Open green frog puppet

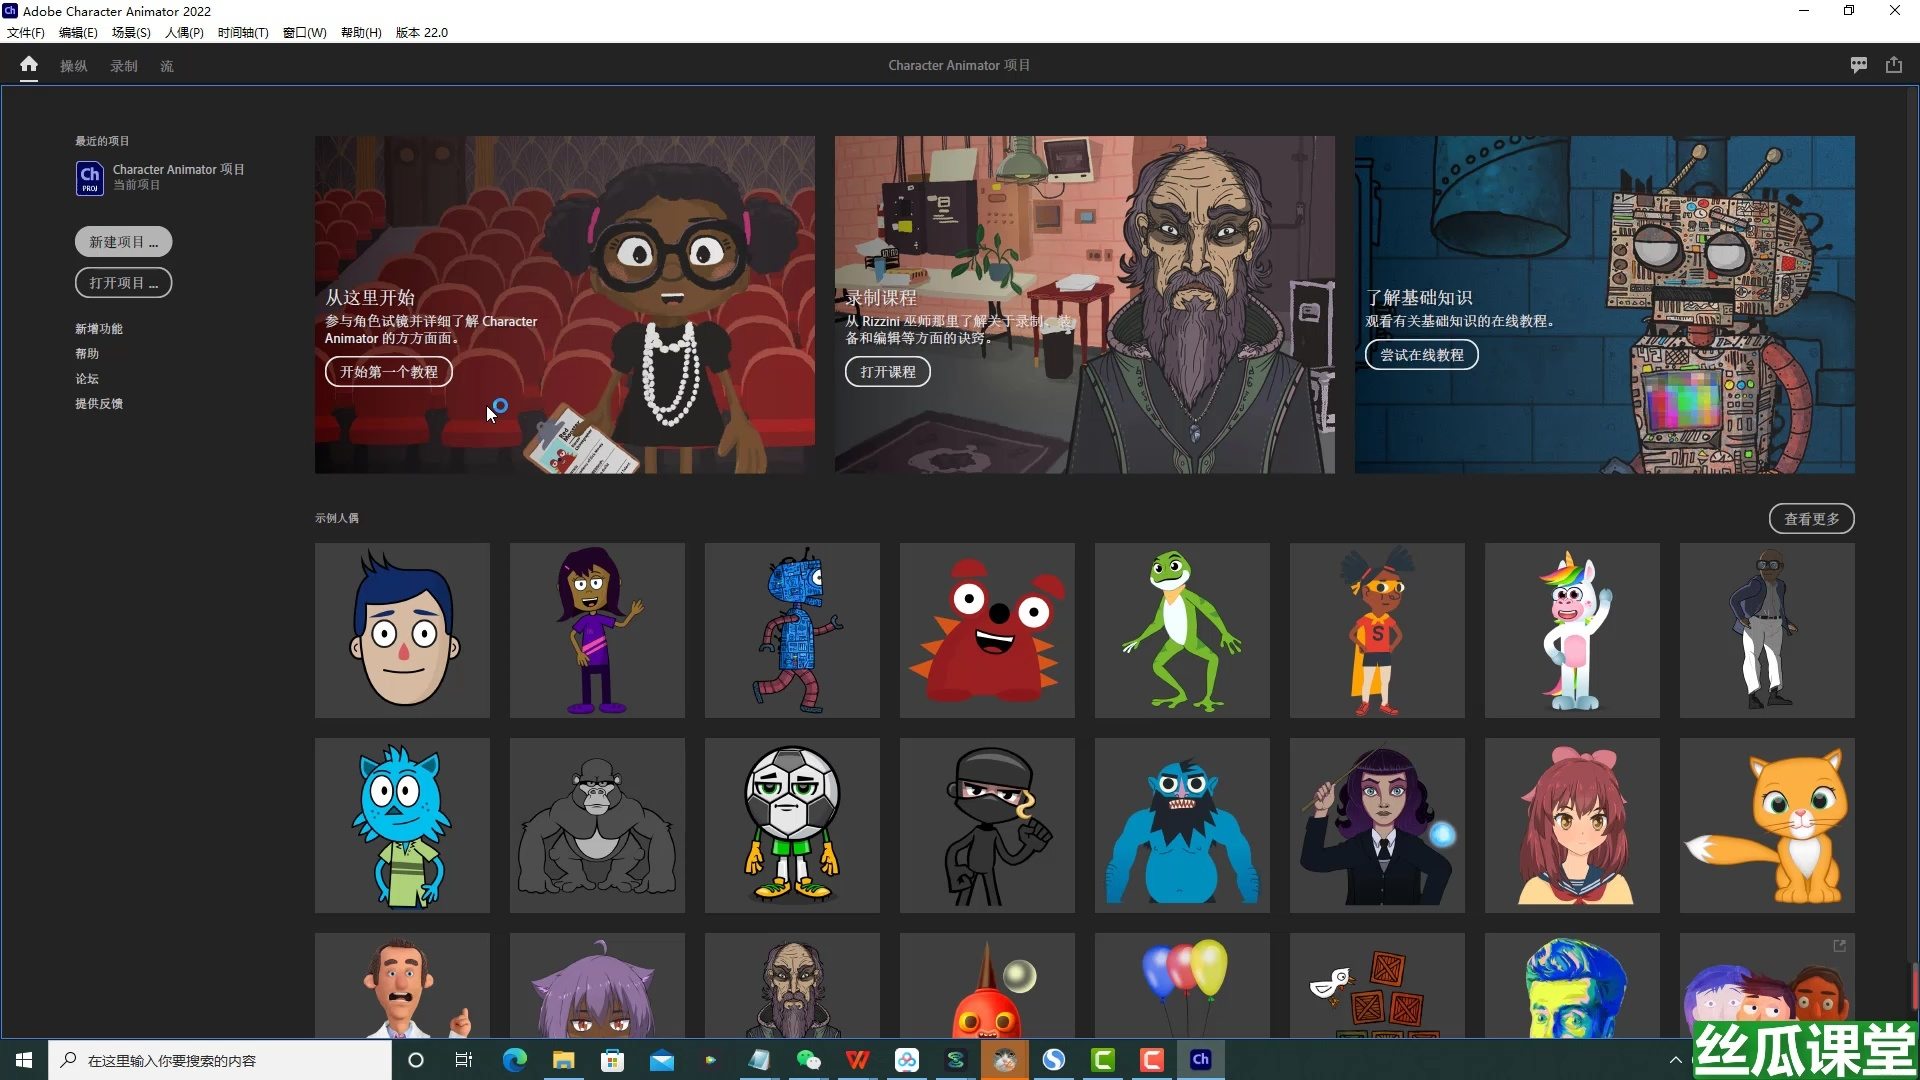click(1182, 630)
